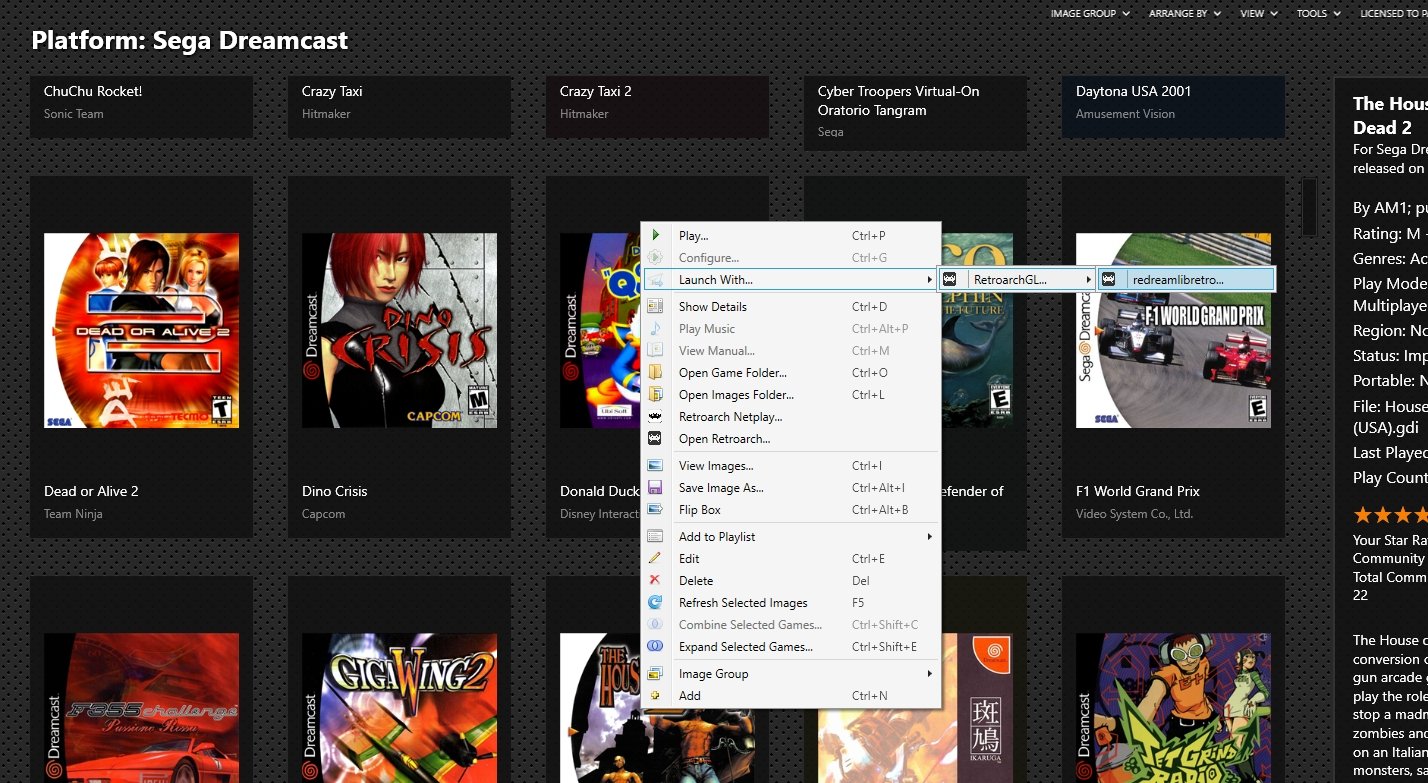Click the Platform: Sega Dreamcast heading
The image size is (1428, 783).
click(x=190, y=41)
